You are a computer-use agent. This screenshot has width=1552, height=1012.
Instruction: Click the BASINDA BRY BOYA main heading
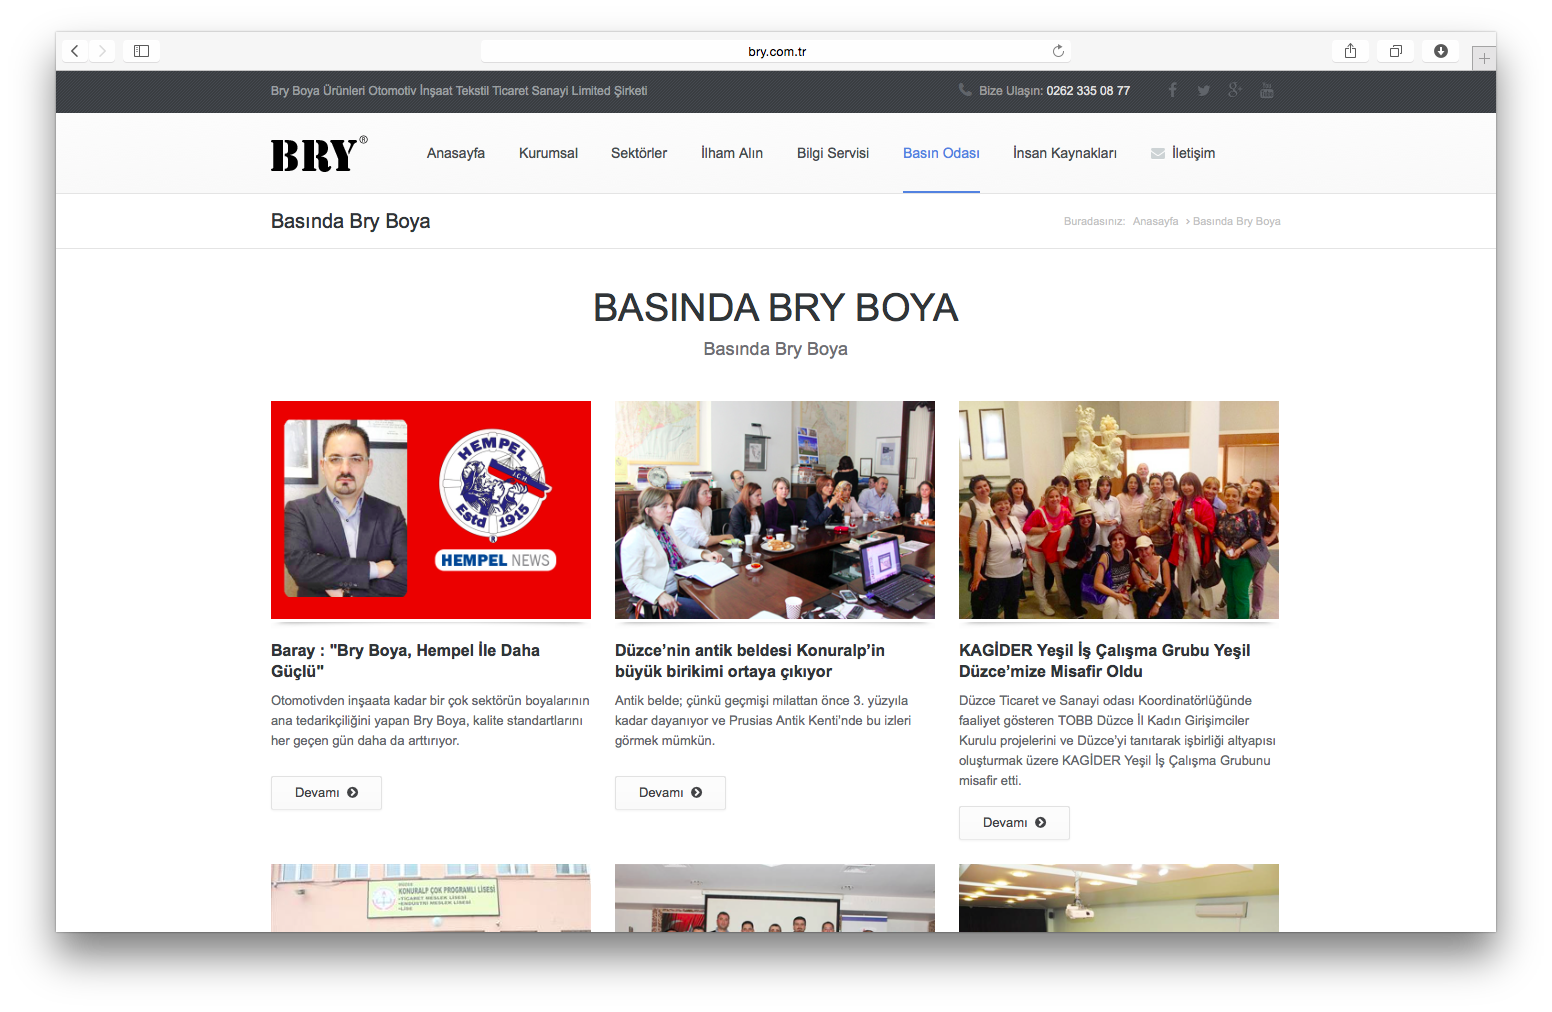pos(776,308)
